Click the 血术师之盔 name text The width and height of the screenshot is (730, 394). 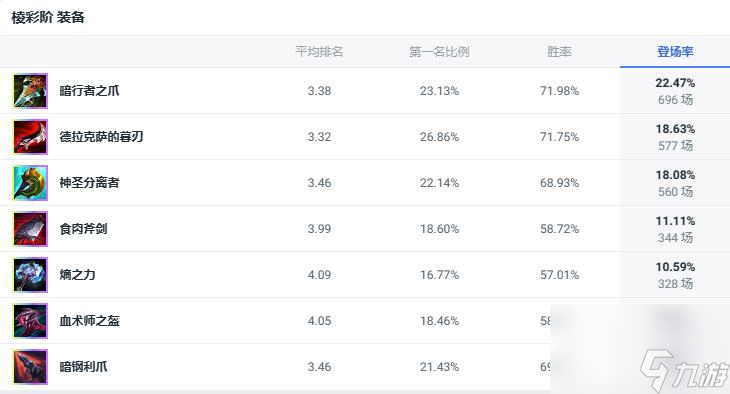pyautogui.click(x=89, y=320)
